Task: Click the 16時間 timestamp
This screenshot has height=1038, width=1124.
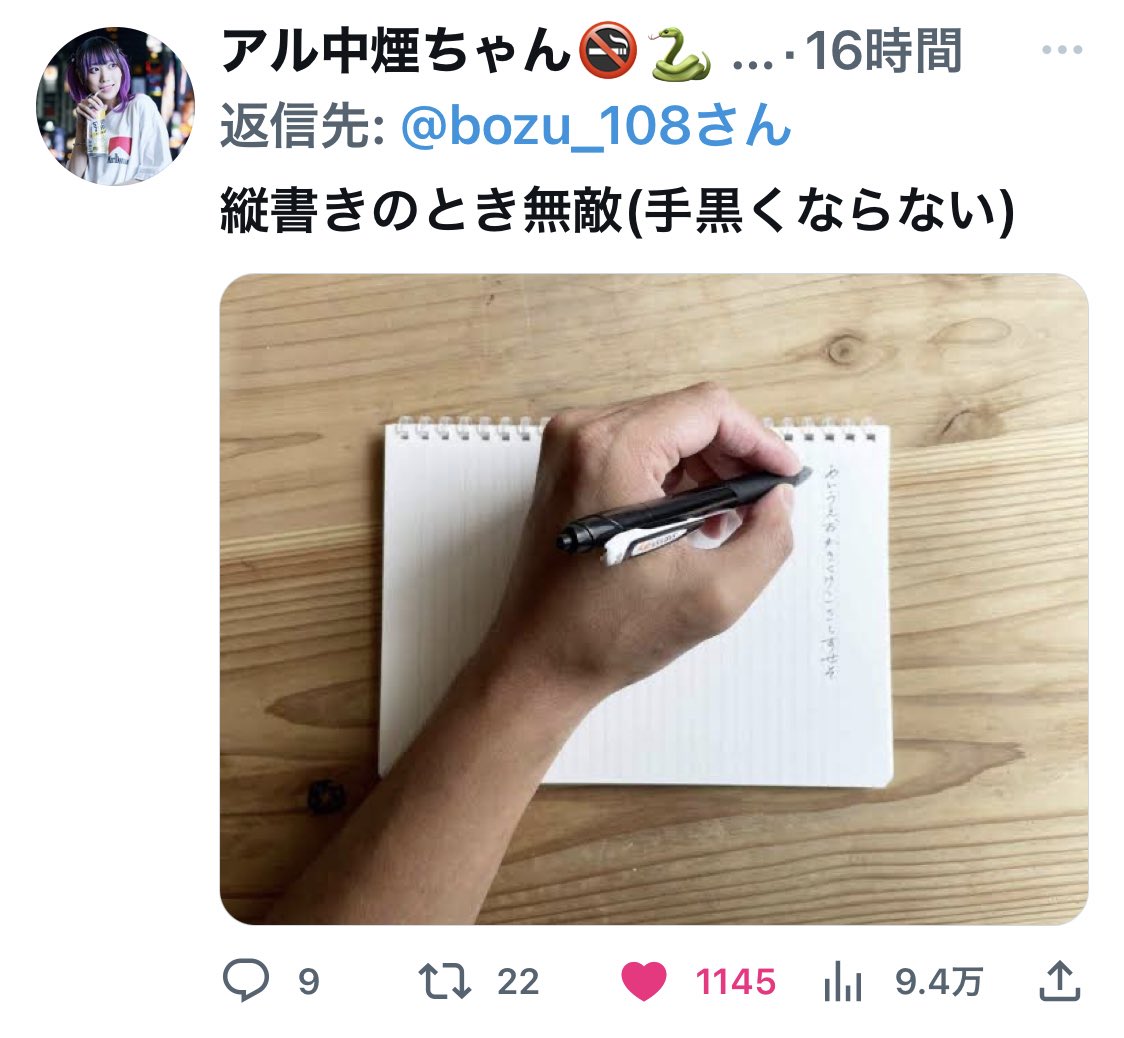Action: [882, 51]
